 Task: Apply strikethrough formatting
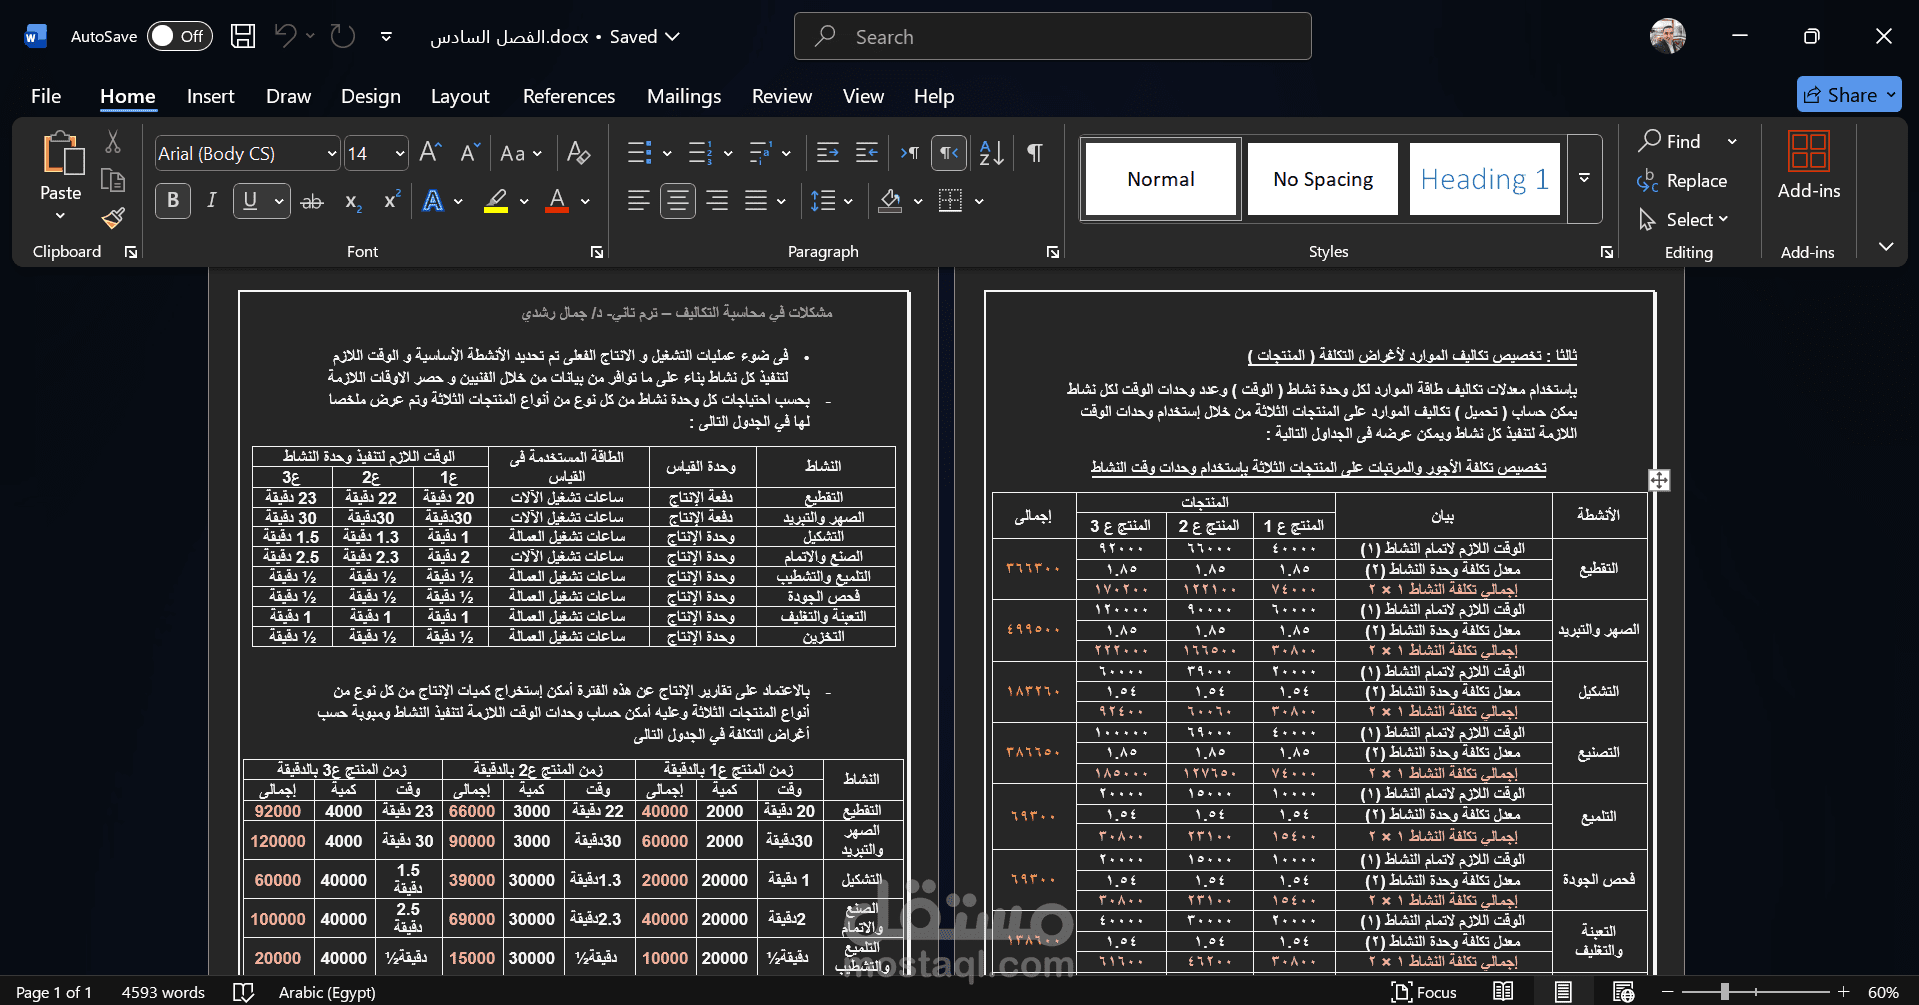(x=311, y=201)
